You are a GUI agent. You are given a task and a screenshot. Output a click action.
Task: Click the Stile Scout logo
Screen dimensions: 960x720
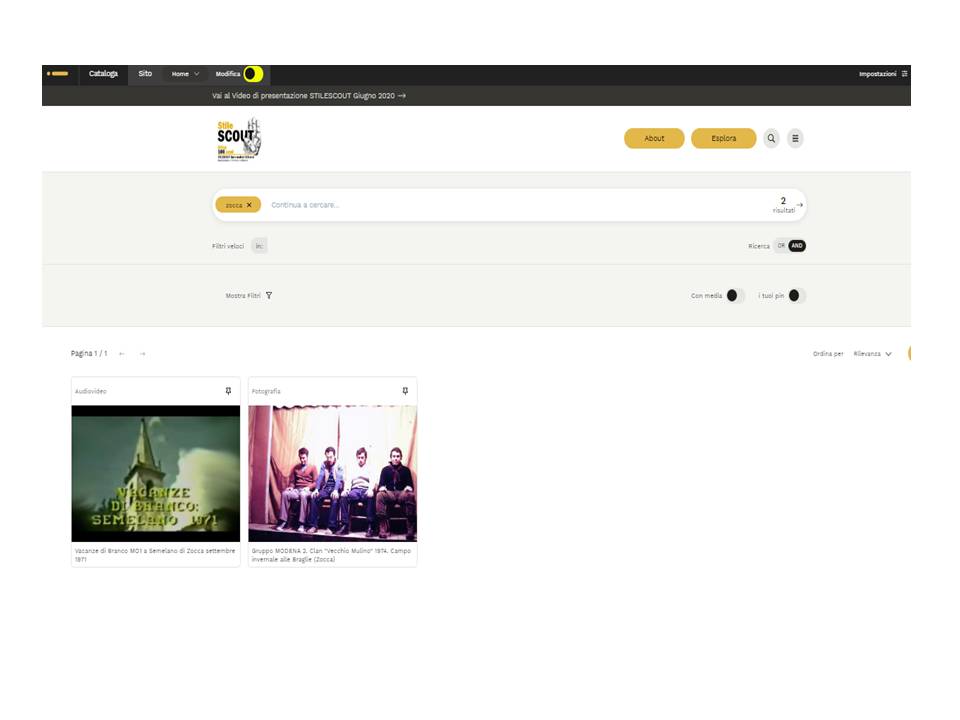[239, 139]
